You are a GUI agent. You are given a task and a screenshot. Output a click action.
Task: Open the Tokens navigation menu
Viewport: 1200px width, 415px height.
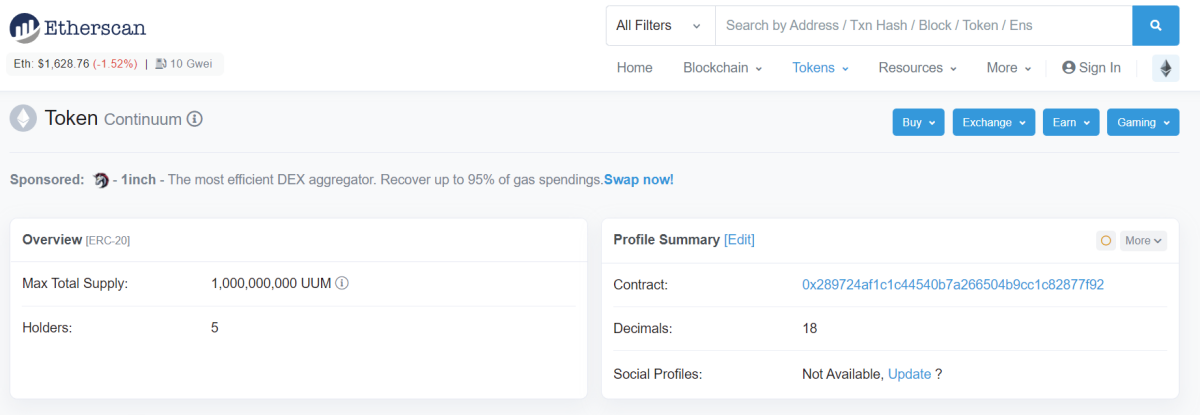click(x=820, y=68)
